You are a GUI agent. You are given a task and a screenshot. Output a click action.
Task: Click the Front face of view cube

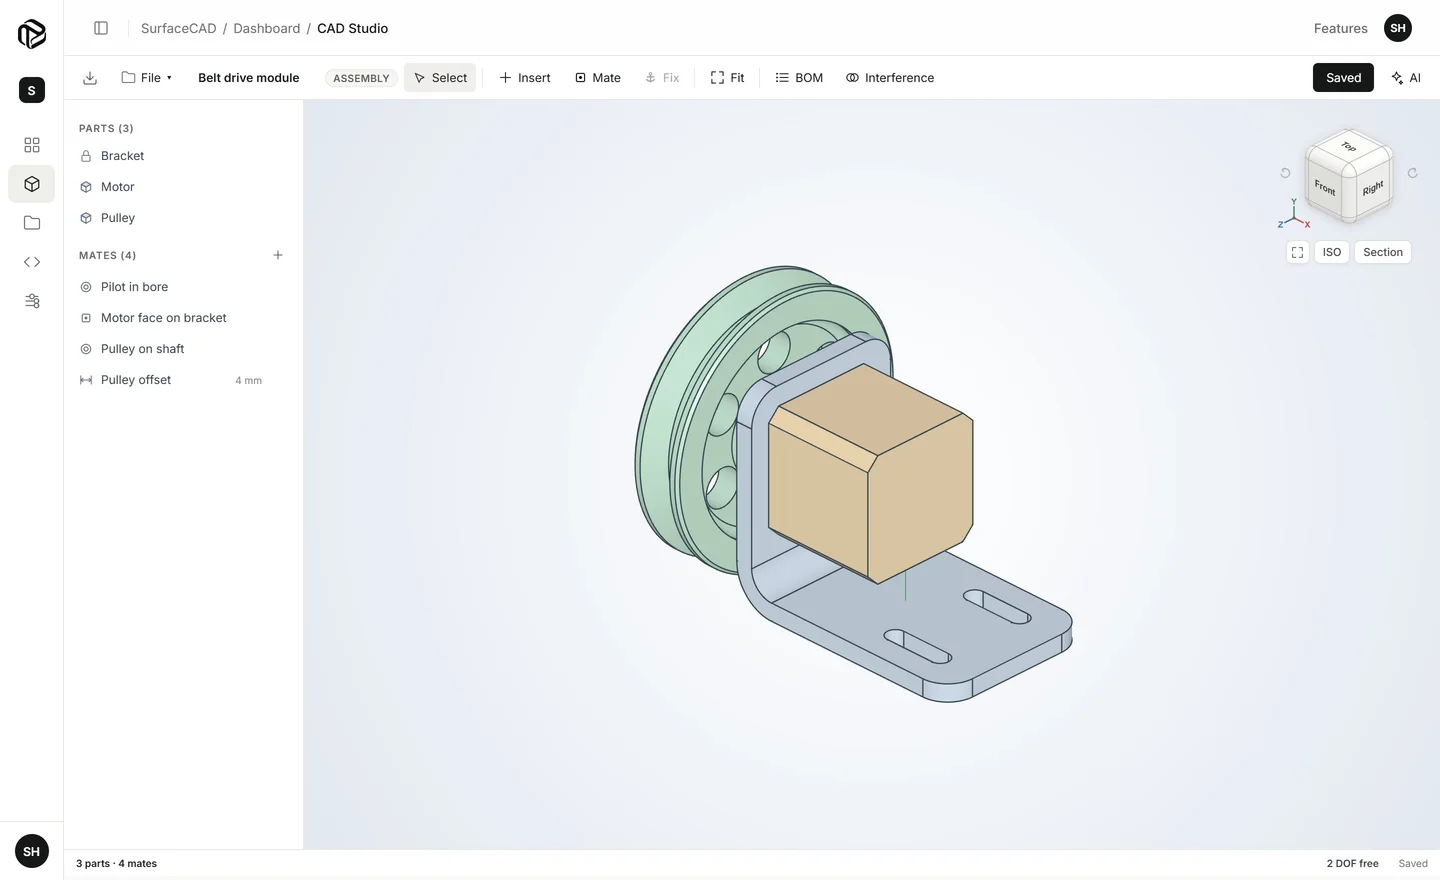tap(1326, 188)
